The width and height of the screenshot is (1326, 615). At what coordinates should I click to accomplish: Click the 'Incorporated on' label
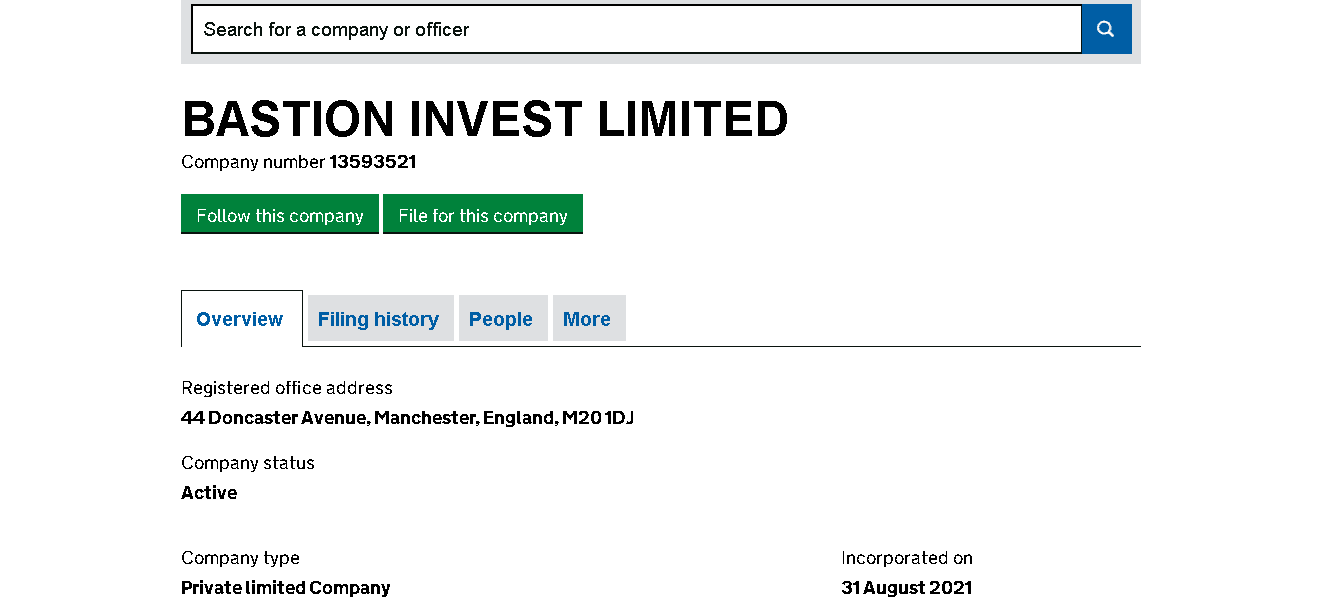pos(907,558)
